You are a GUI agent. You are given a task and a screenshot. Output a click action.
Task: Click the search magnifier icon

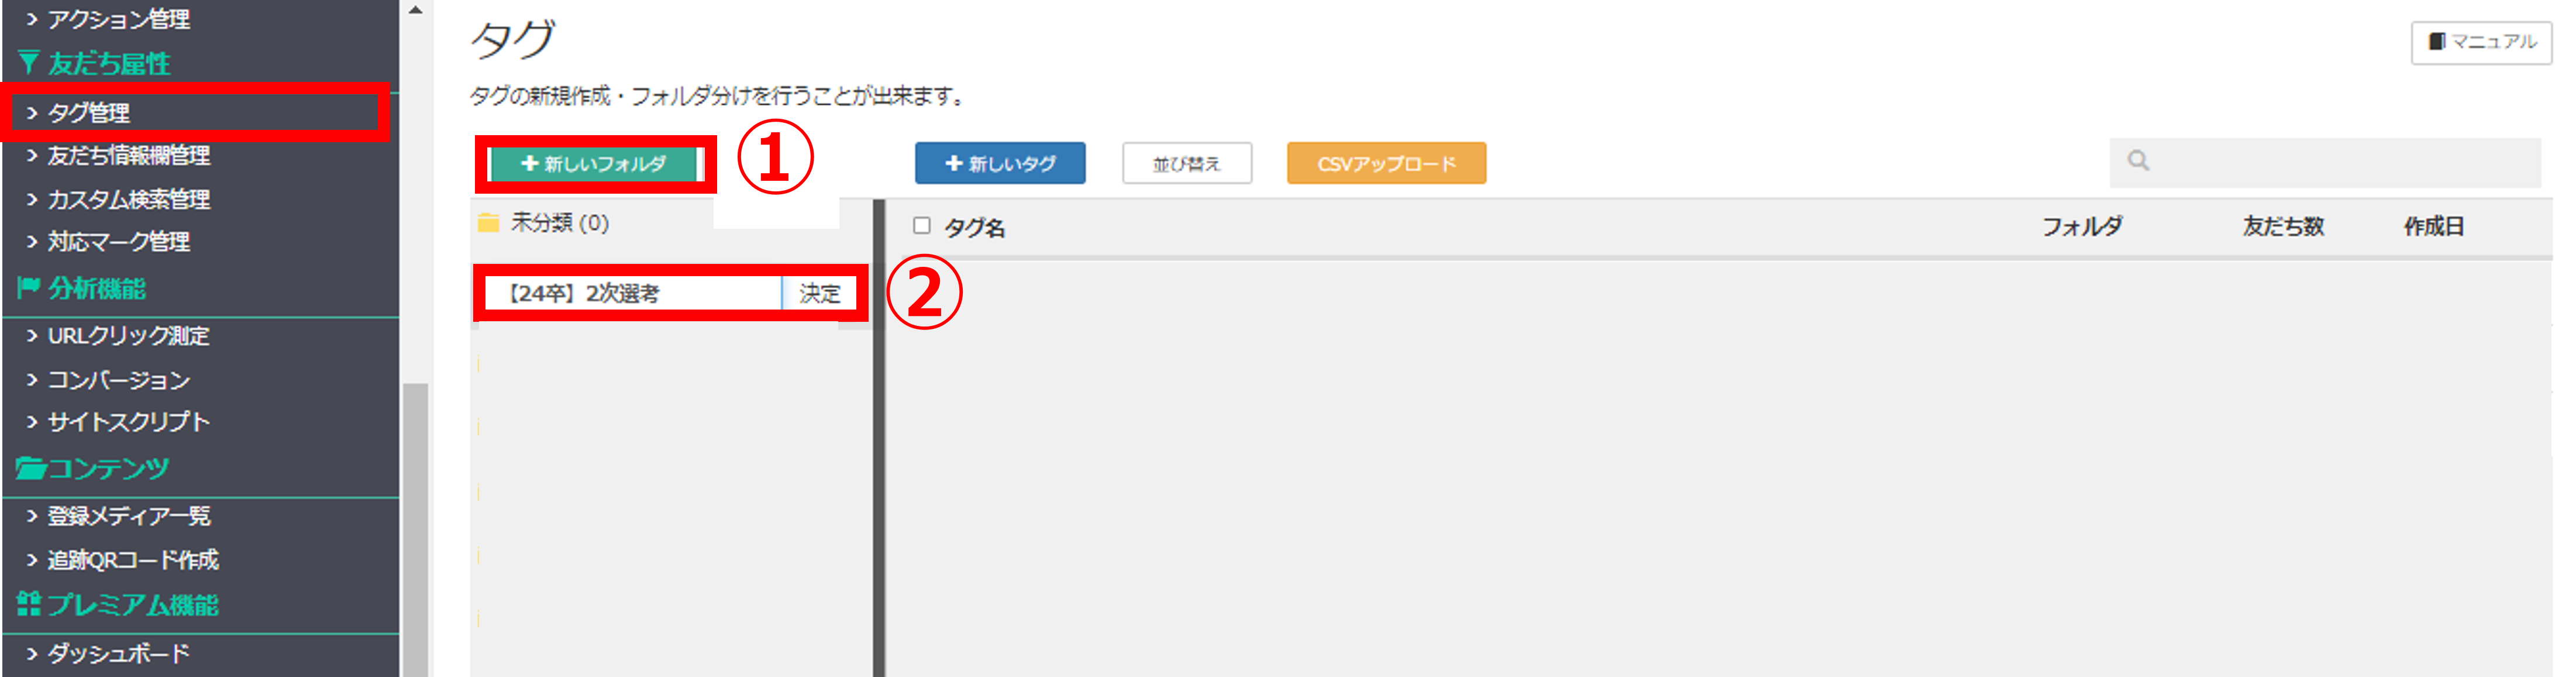click(x=2138, y=161)
